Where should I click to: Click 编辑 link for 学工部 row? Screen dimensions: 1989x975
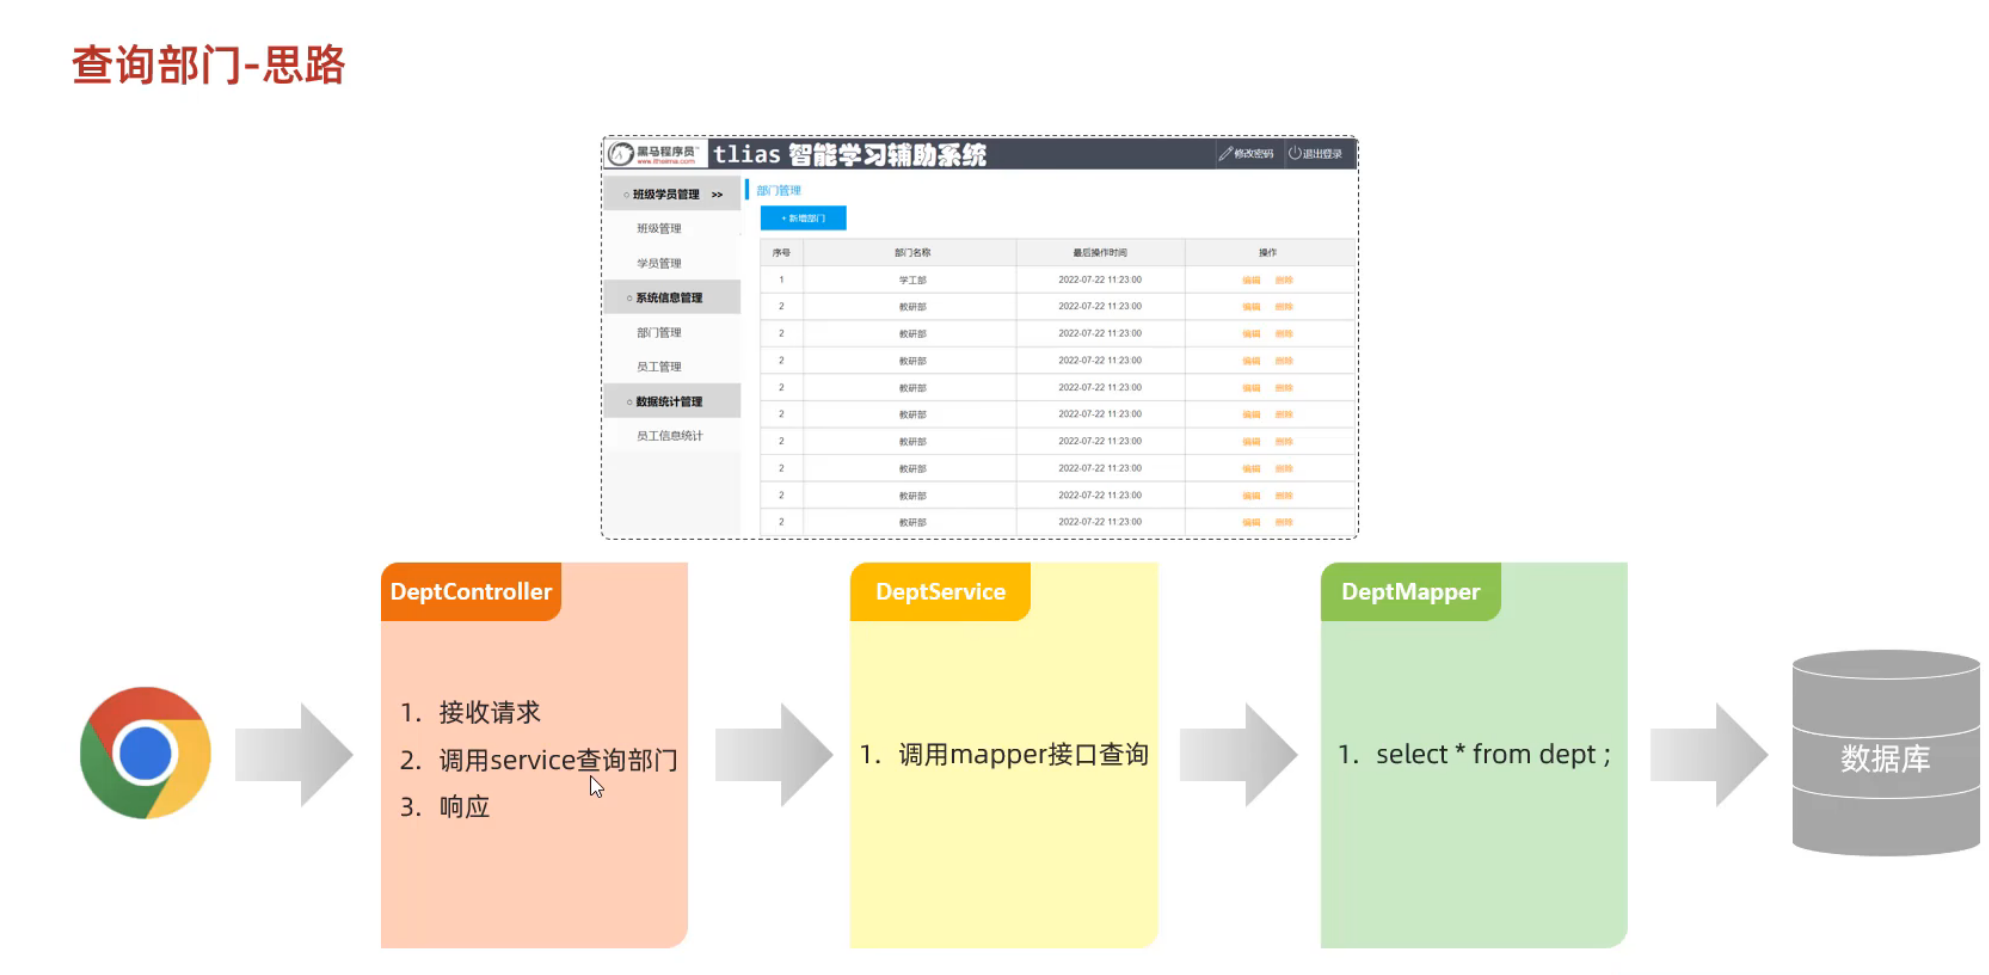1251,280
